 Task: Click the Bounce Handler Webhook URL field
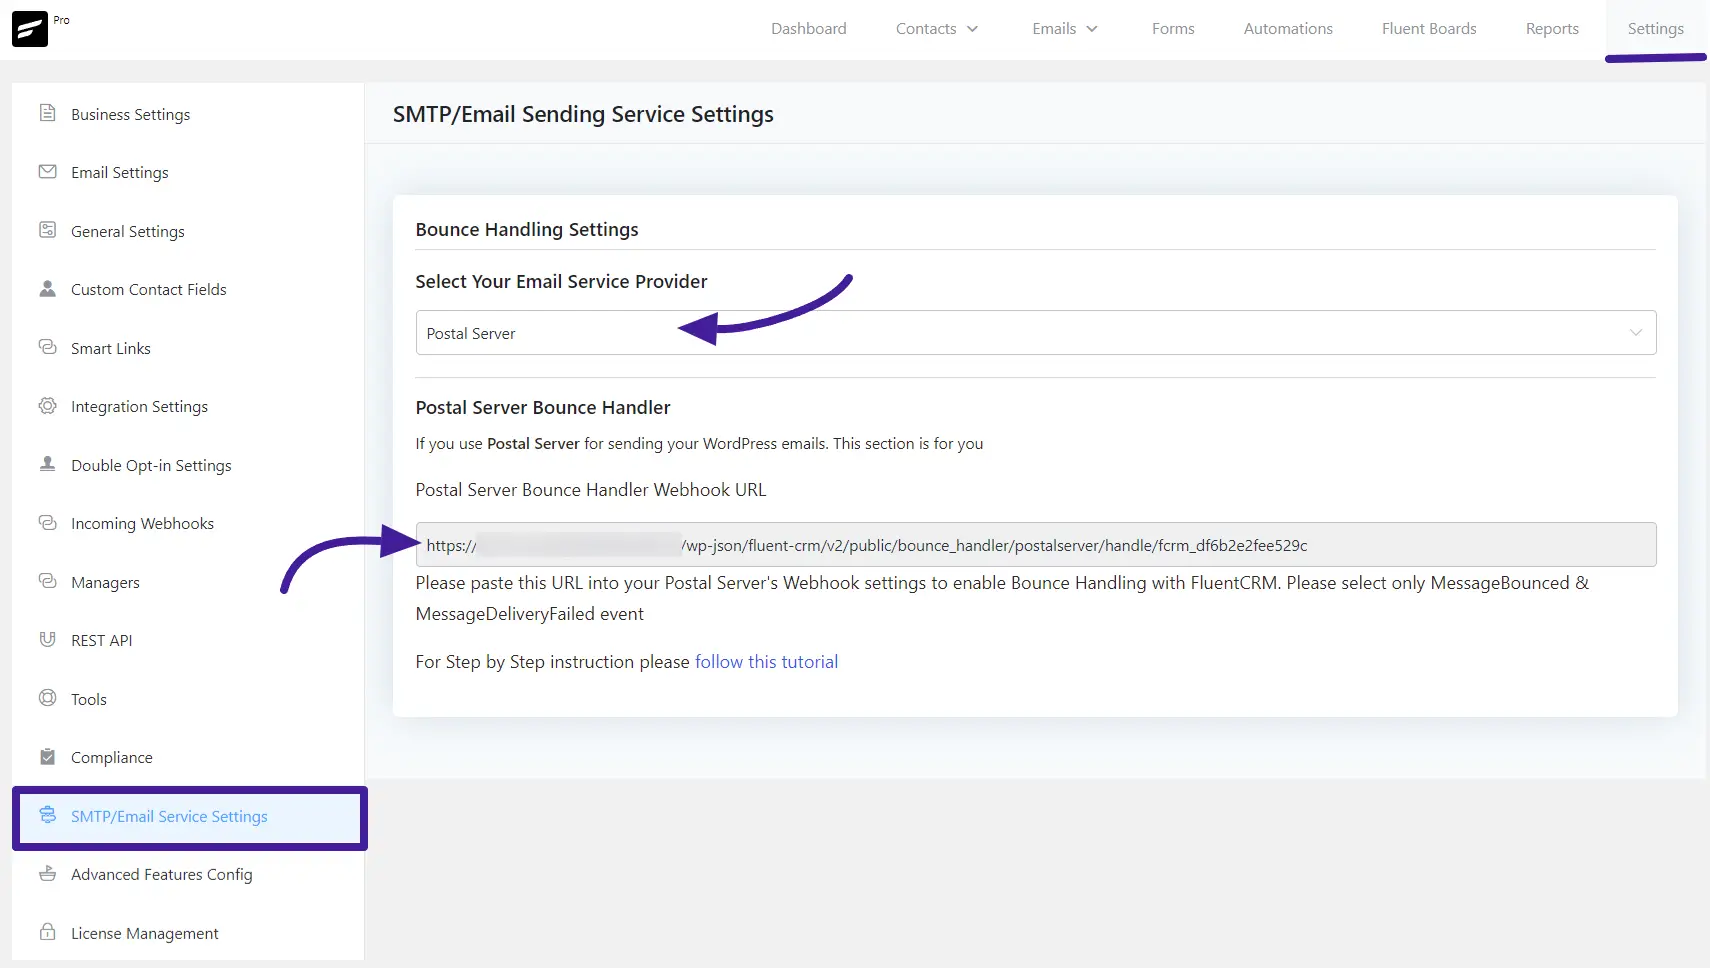click(1036, 545)
